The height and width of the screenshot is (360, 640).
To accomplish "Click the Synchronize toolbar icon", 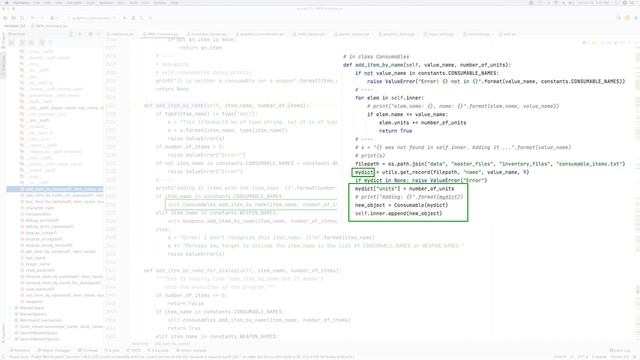I will pyautogui.click(x=22, y=18).
